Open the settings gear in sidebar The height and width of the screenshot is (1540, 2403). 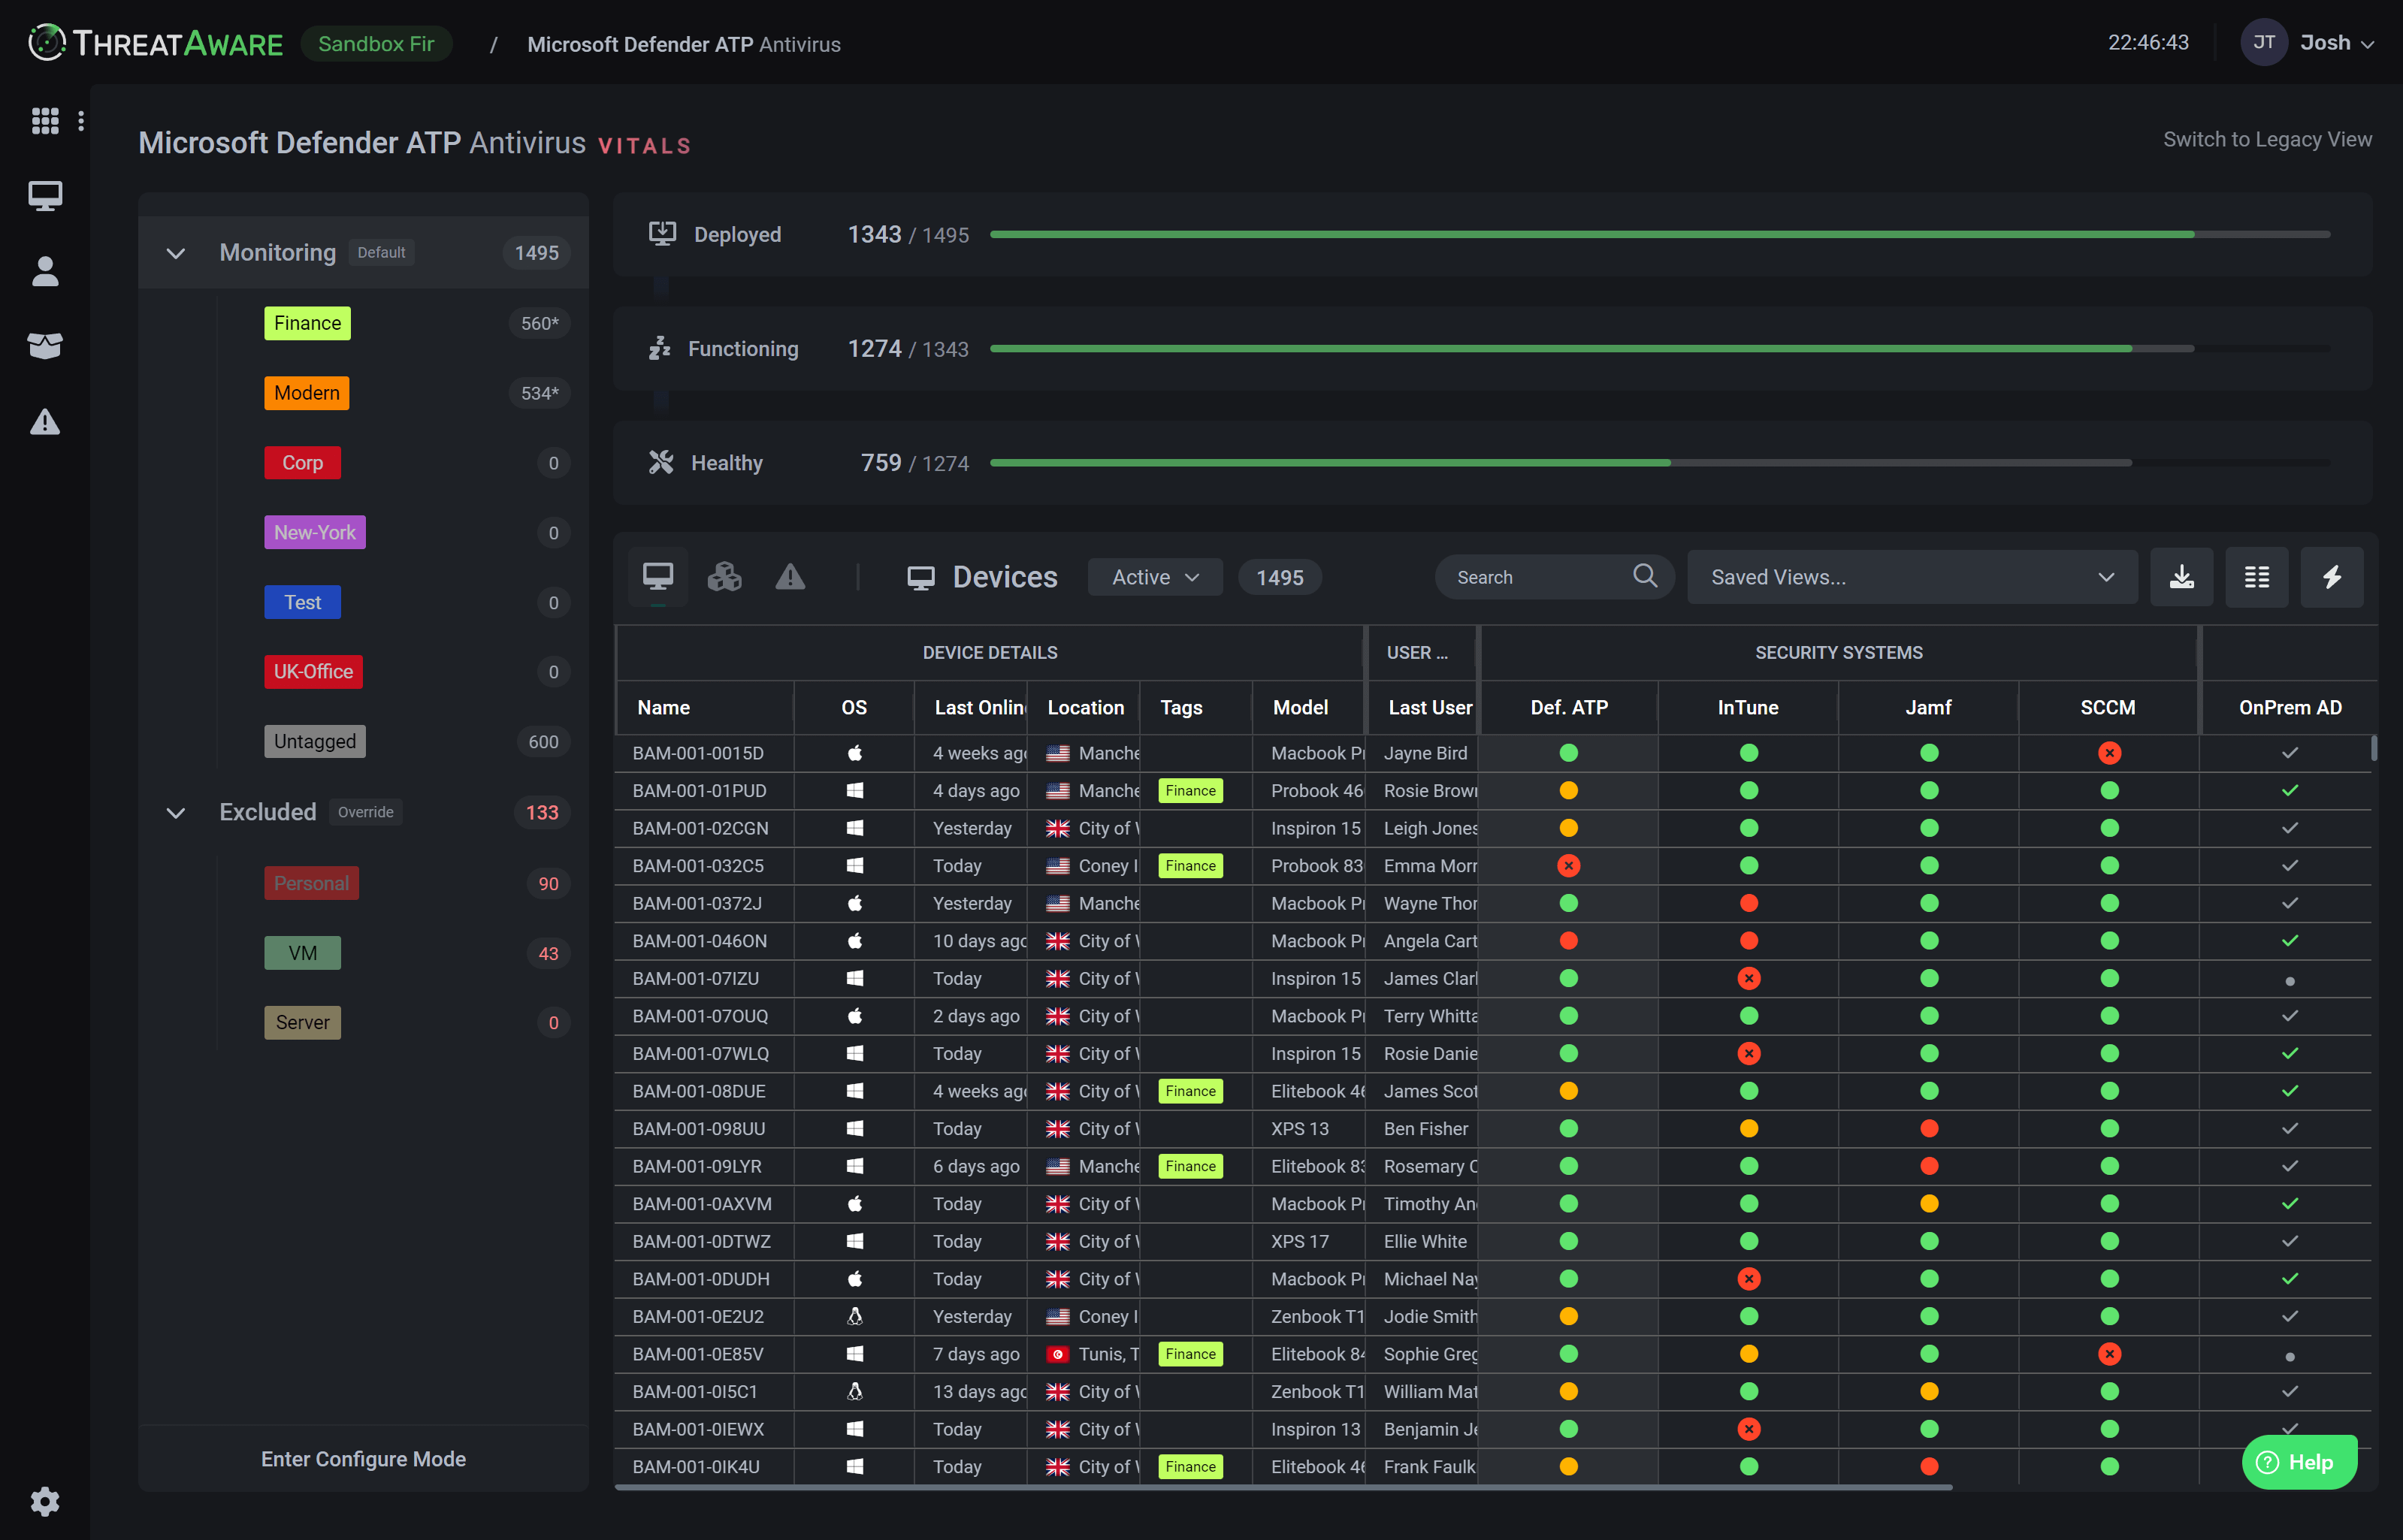[x=45, y=1501]
